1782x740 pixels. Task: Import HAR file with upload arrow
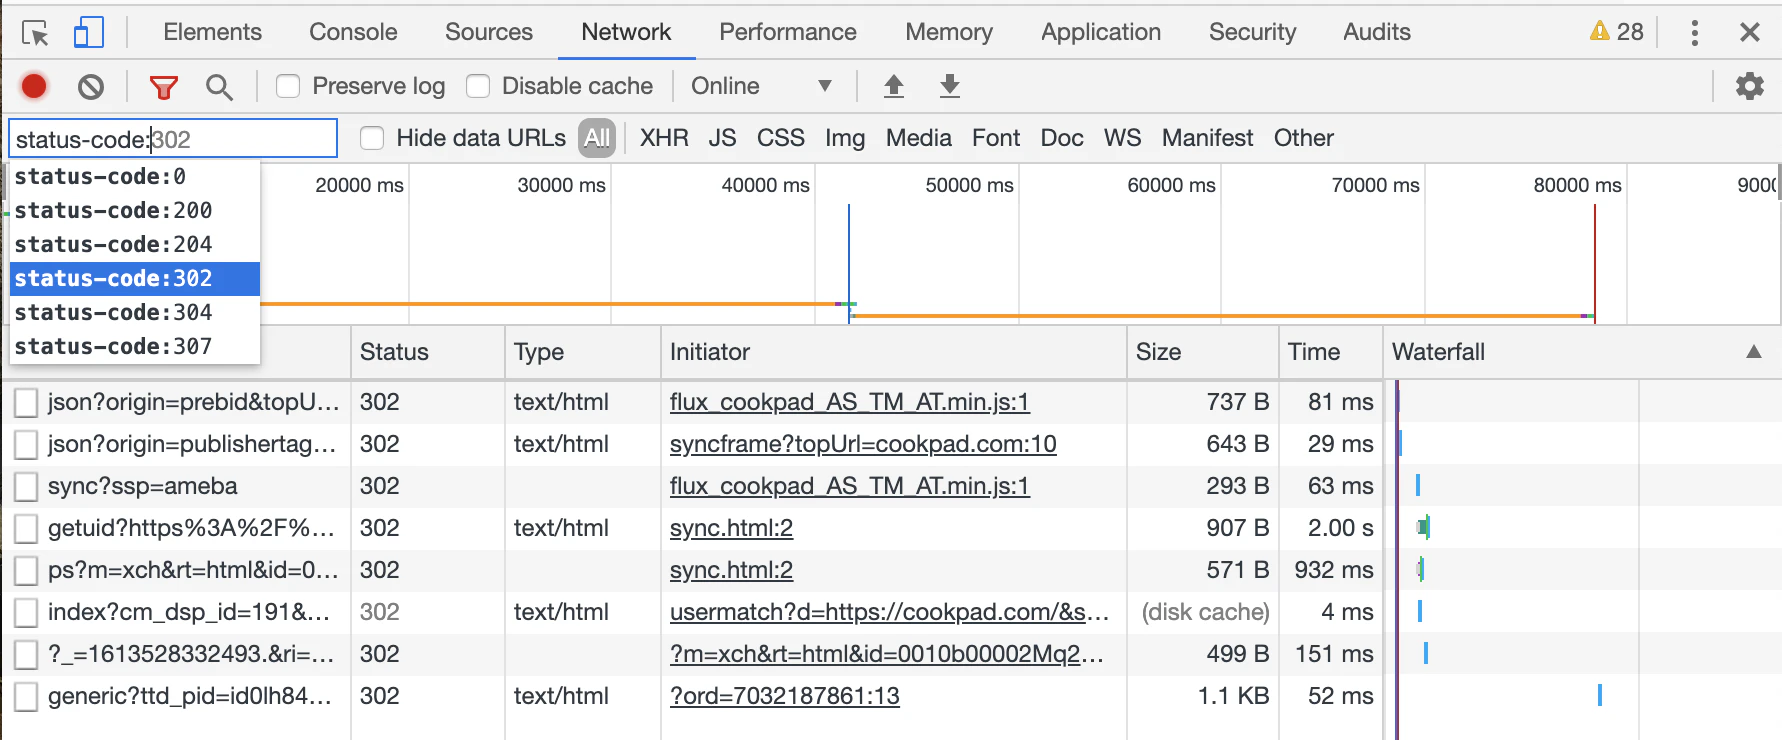point(894,86)
